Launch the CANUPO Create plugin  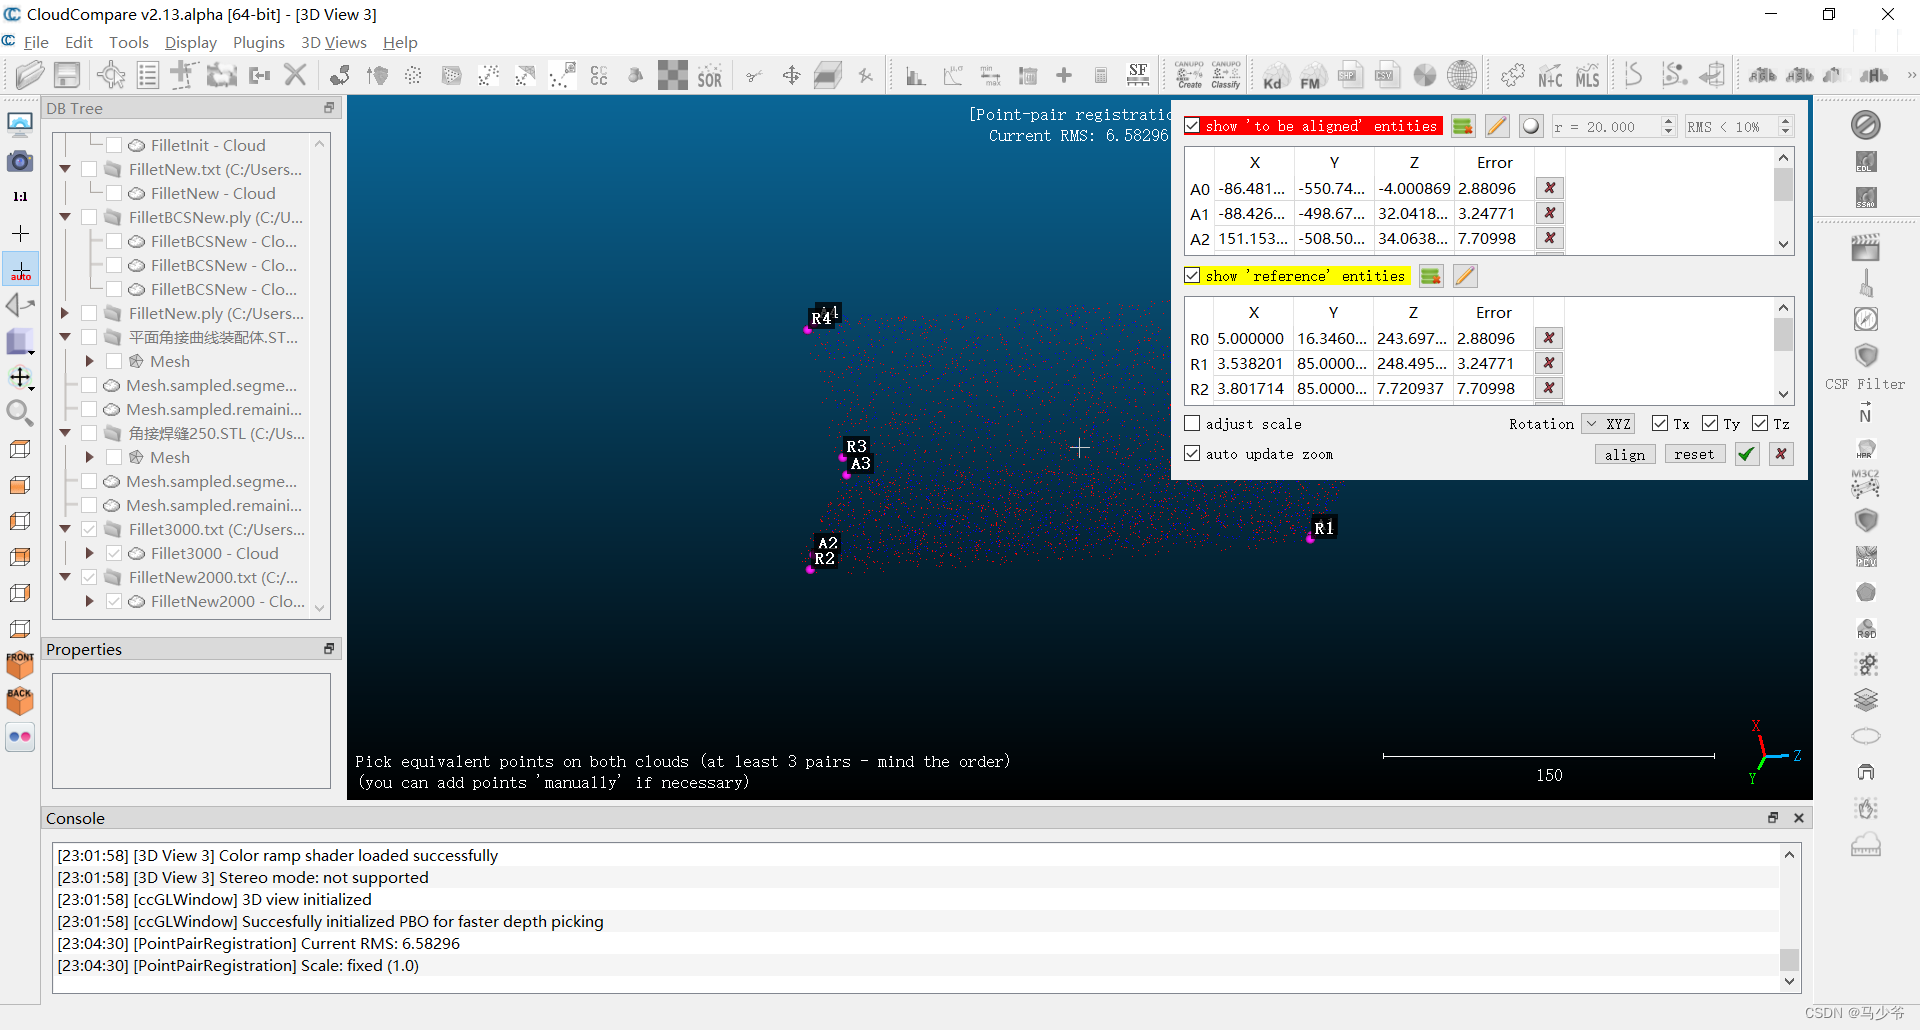[1189, 74]
